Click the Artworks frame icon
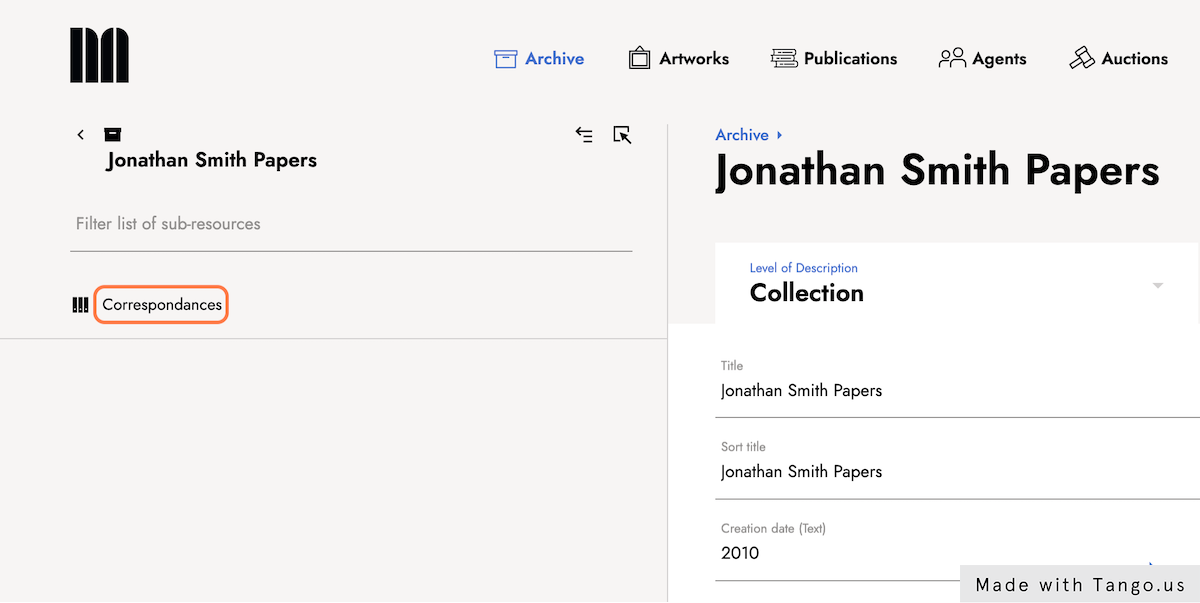1200x603 pixels. [639, 59]
